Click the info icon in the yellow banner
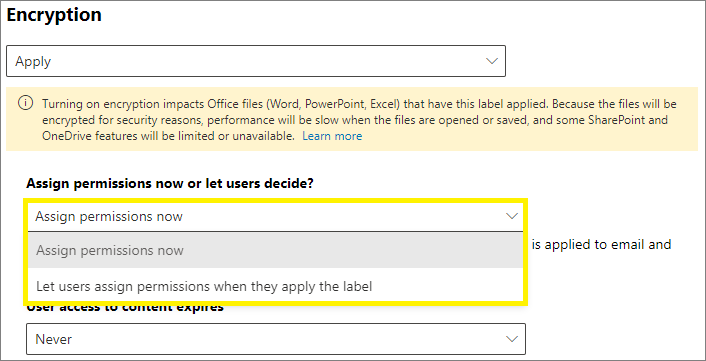Viewport: 706px width, 361px height. pos(25,104)
